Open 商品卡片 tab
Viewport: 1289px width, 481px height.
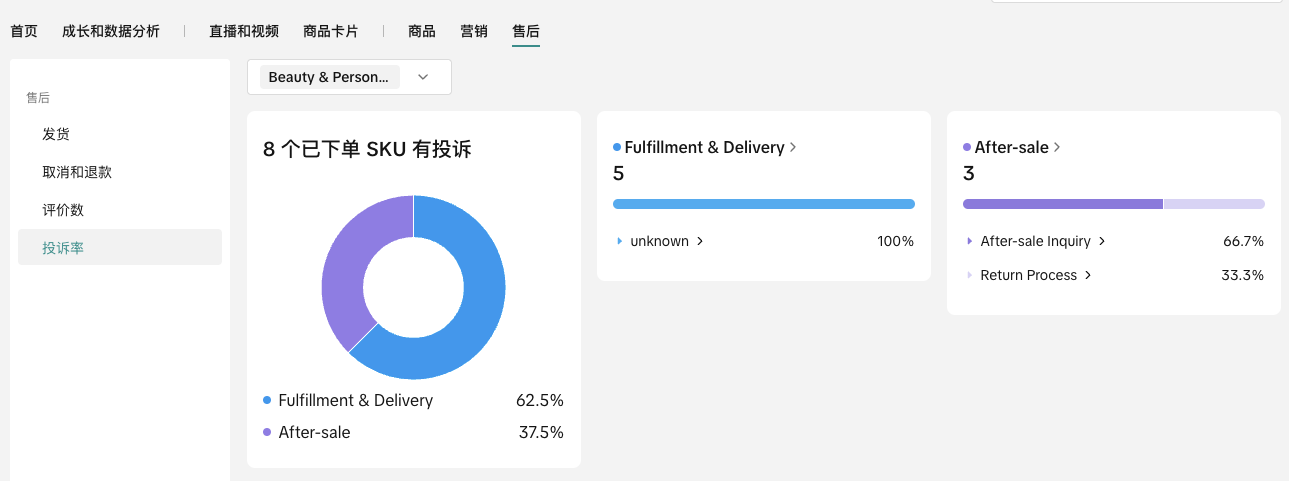tap(331, 31)
